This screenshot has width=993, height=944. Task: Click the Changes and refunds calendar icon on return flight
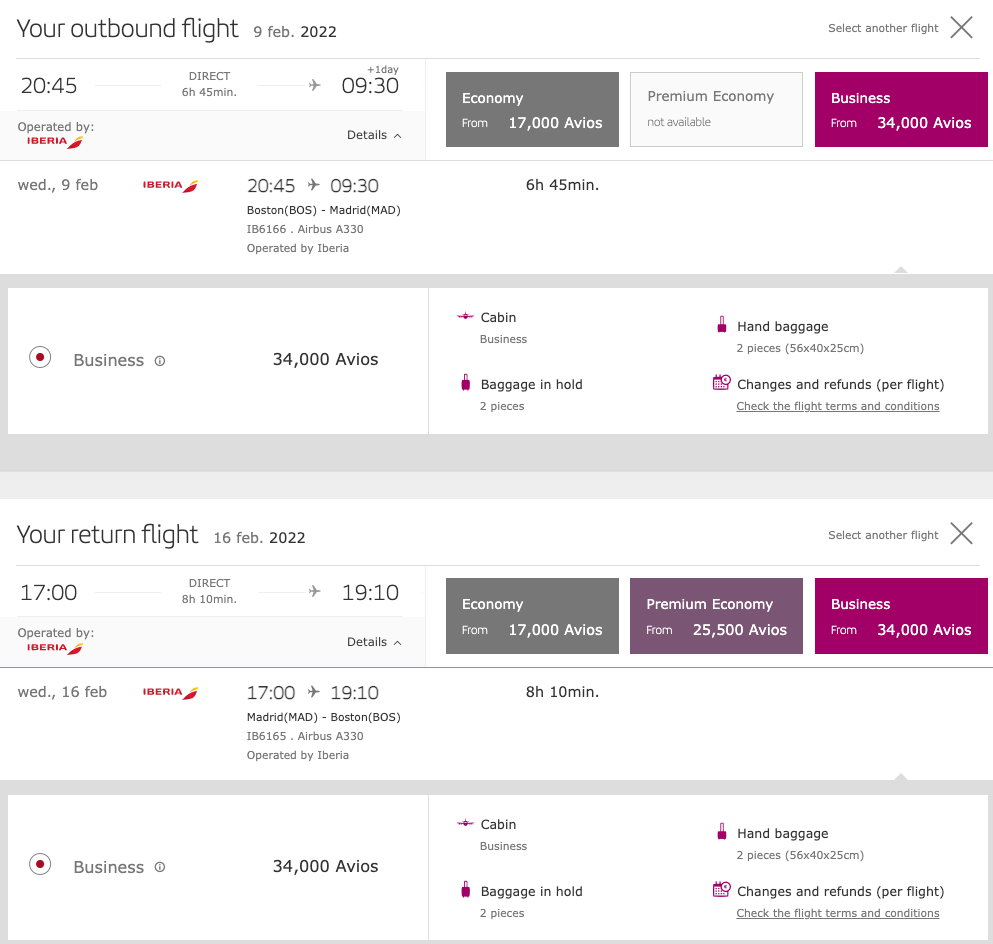tap(721, 889)
